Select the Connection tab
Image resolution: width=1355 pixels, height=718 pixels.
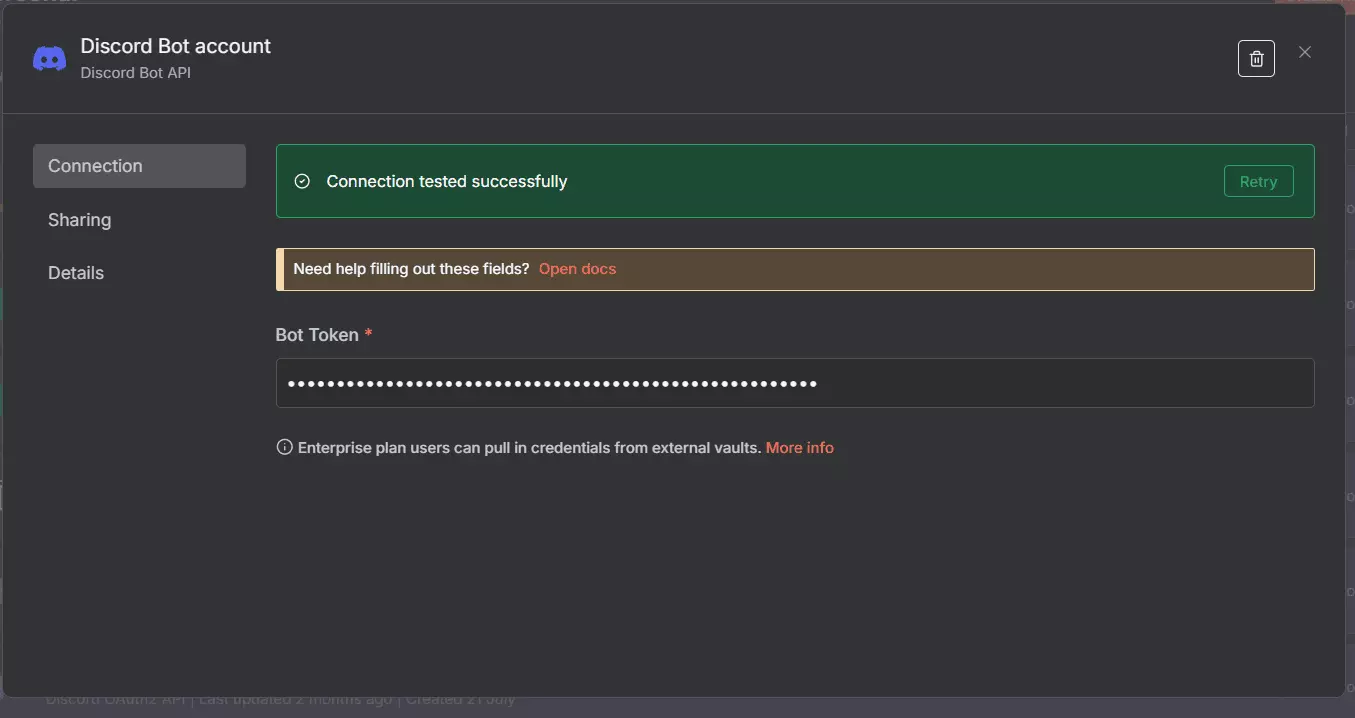[139, 166]
